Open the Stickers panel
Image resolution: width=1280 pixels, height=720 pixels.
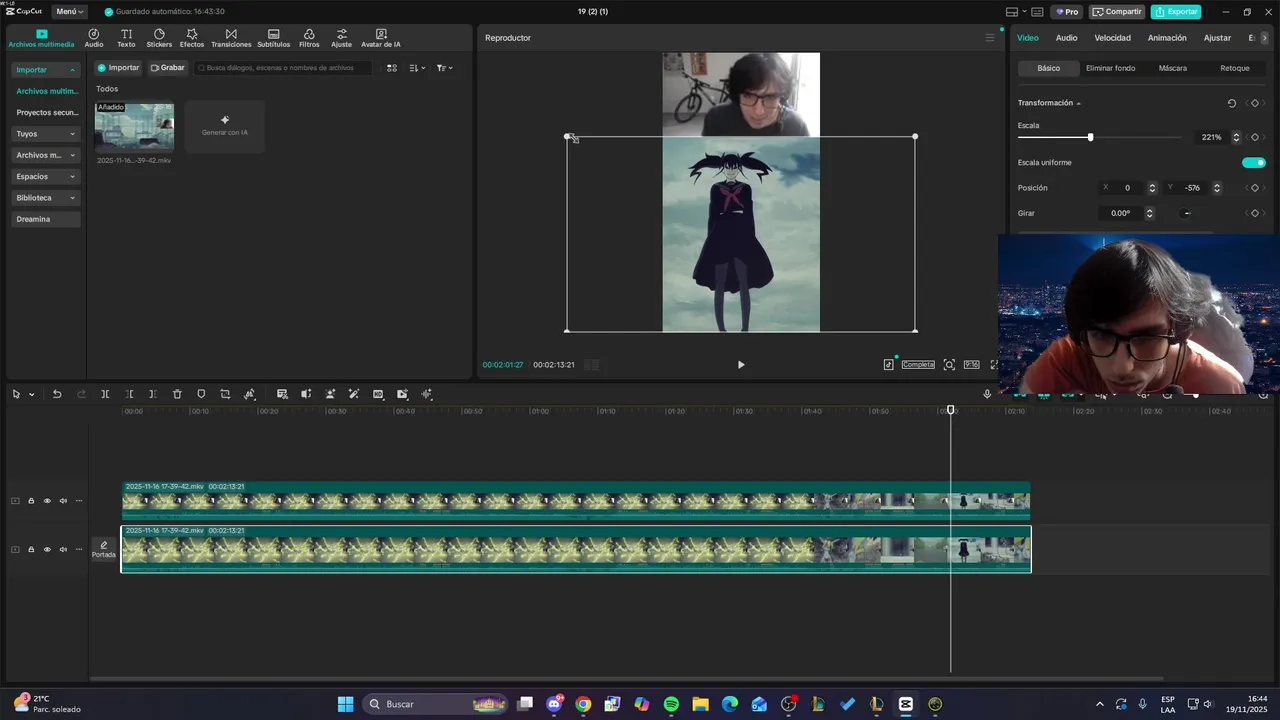[159, 38]
